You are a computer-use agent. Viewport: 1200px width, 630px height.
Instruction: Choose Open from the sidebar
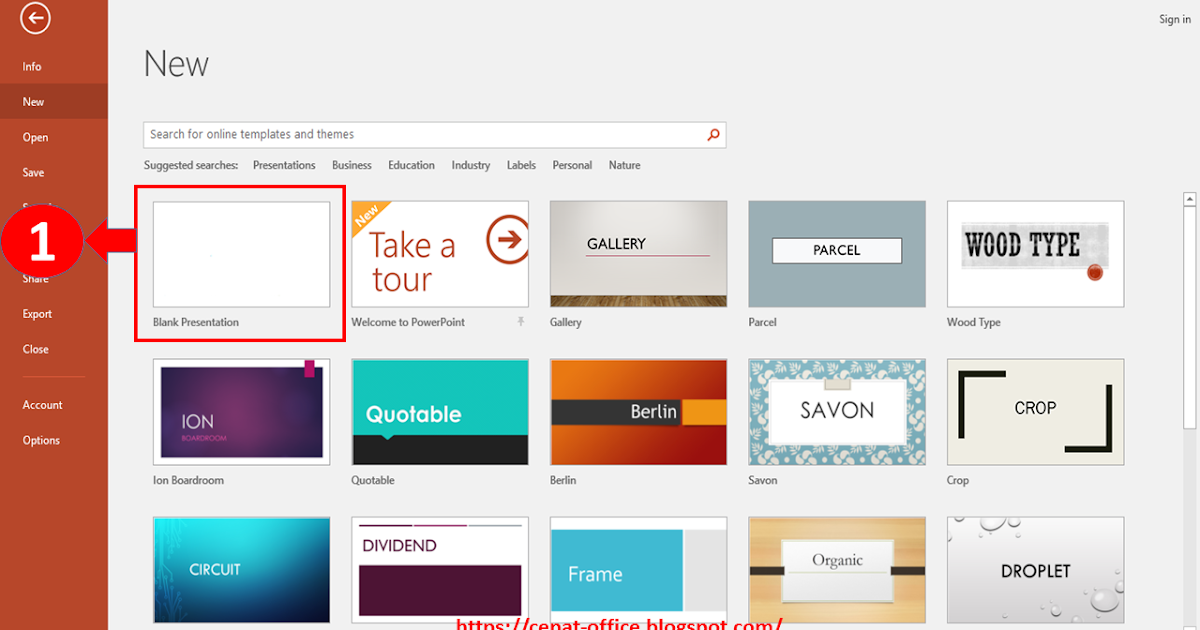tap(35, 138)
